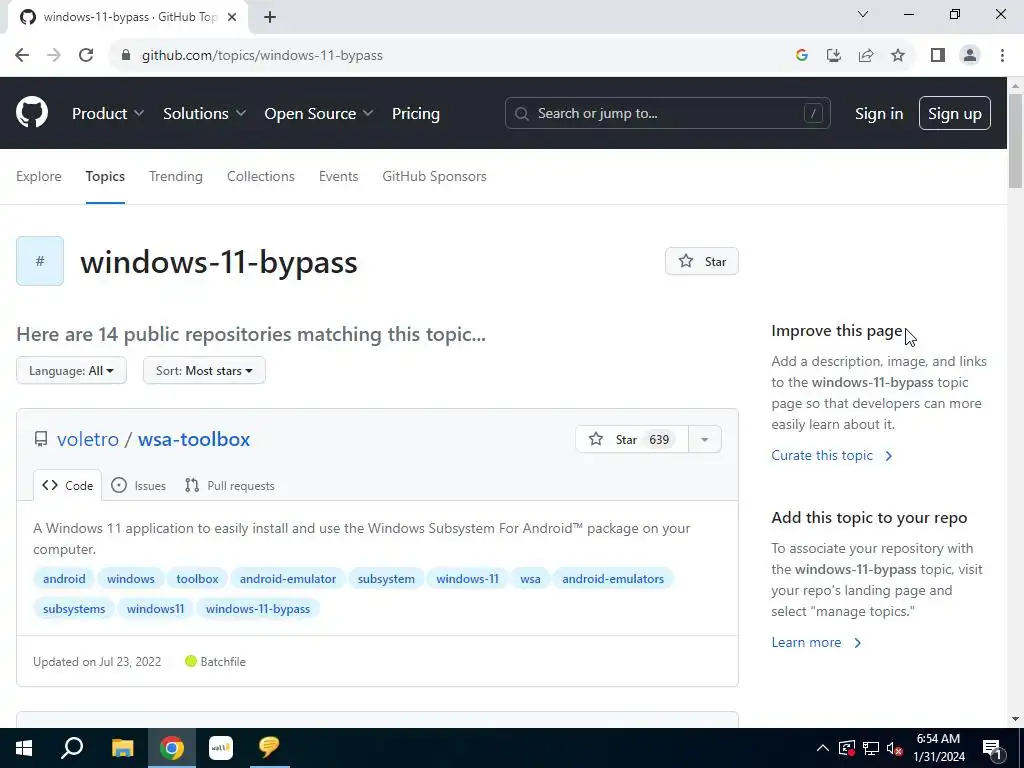Go back to previous page in browser
This screenshot has width=1024, height=768.
point(22,56)
